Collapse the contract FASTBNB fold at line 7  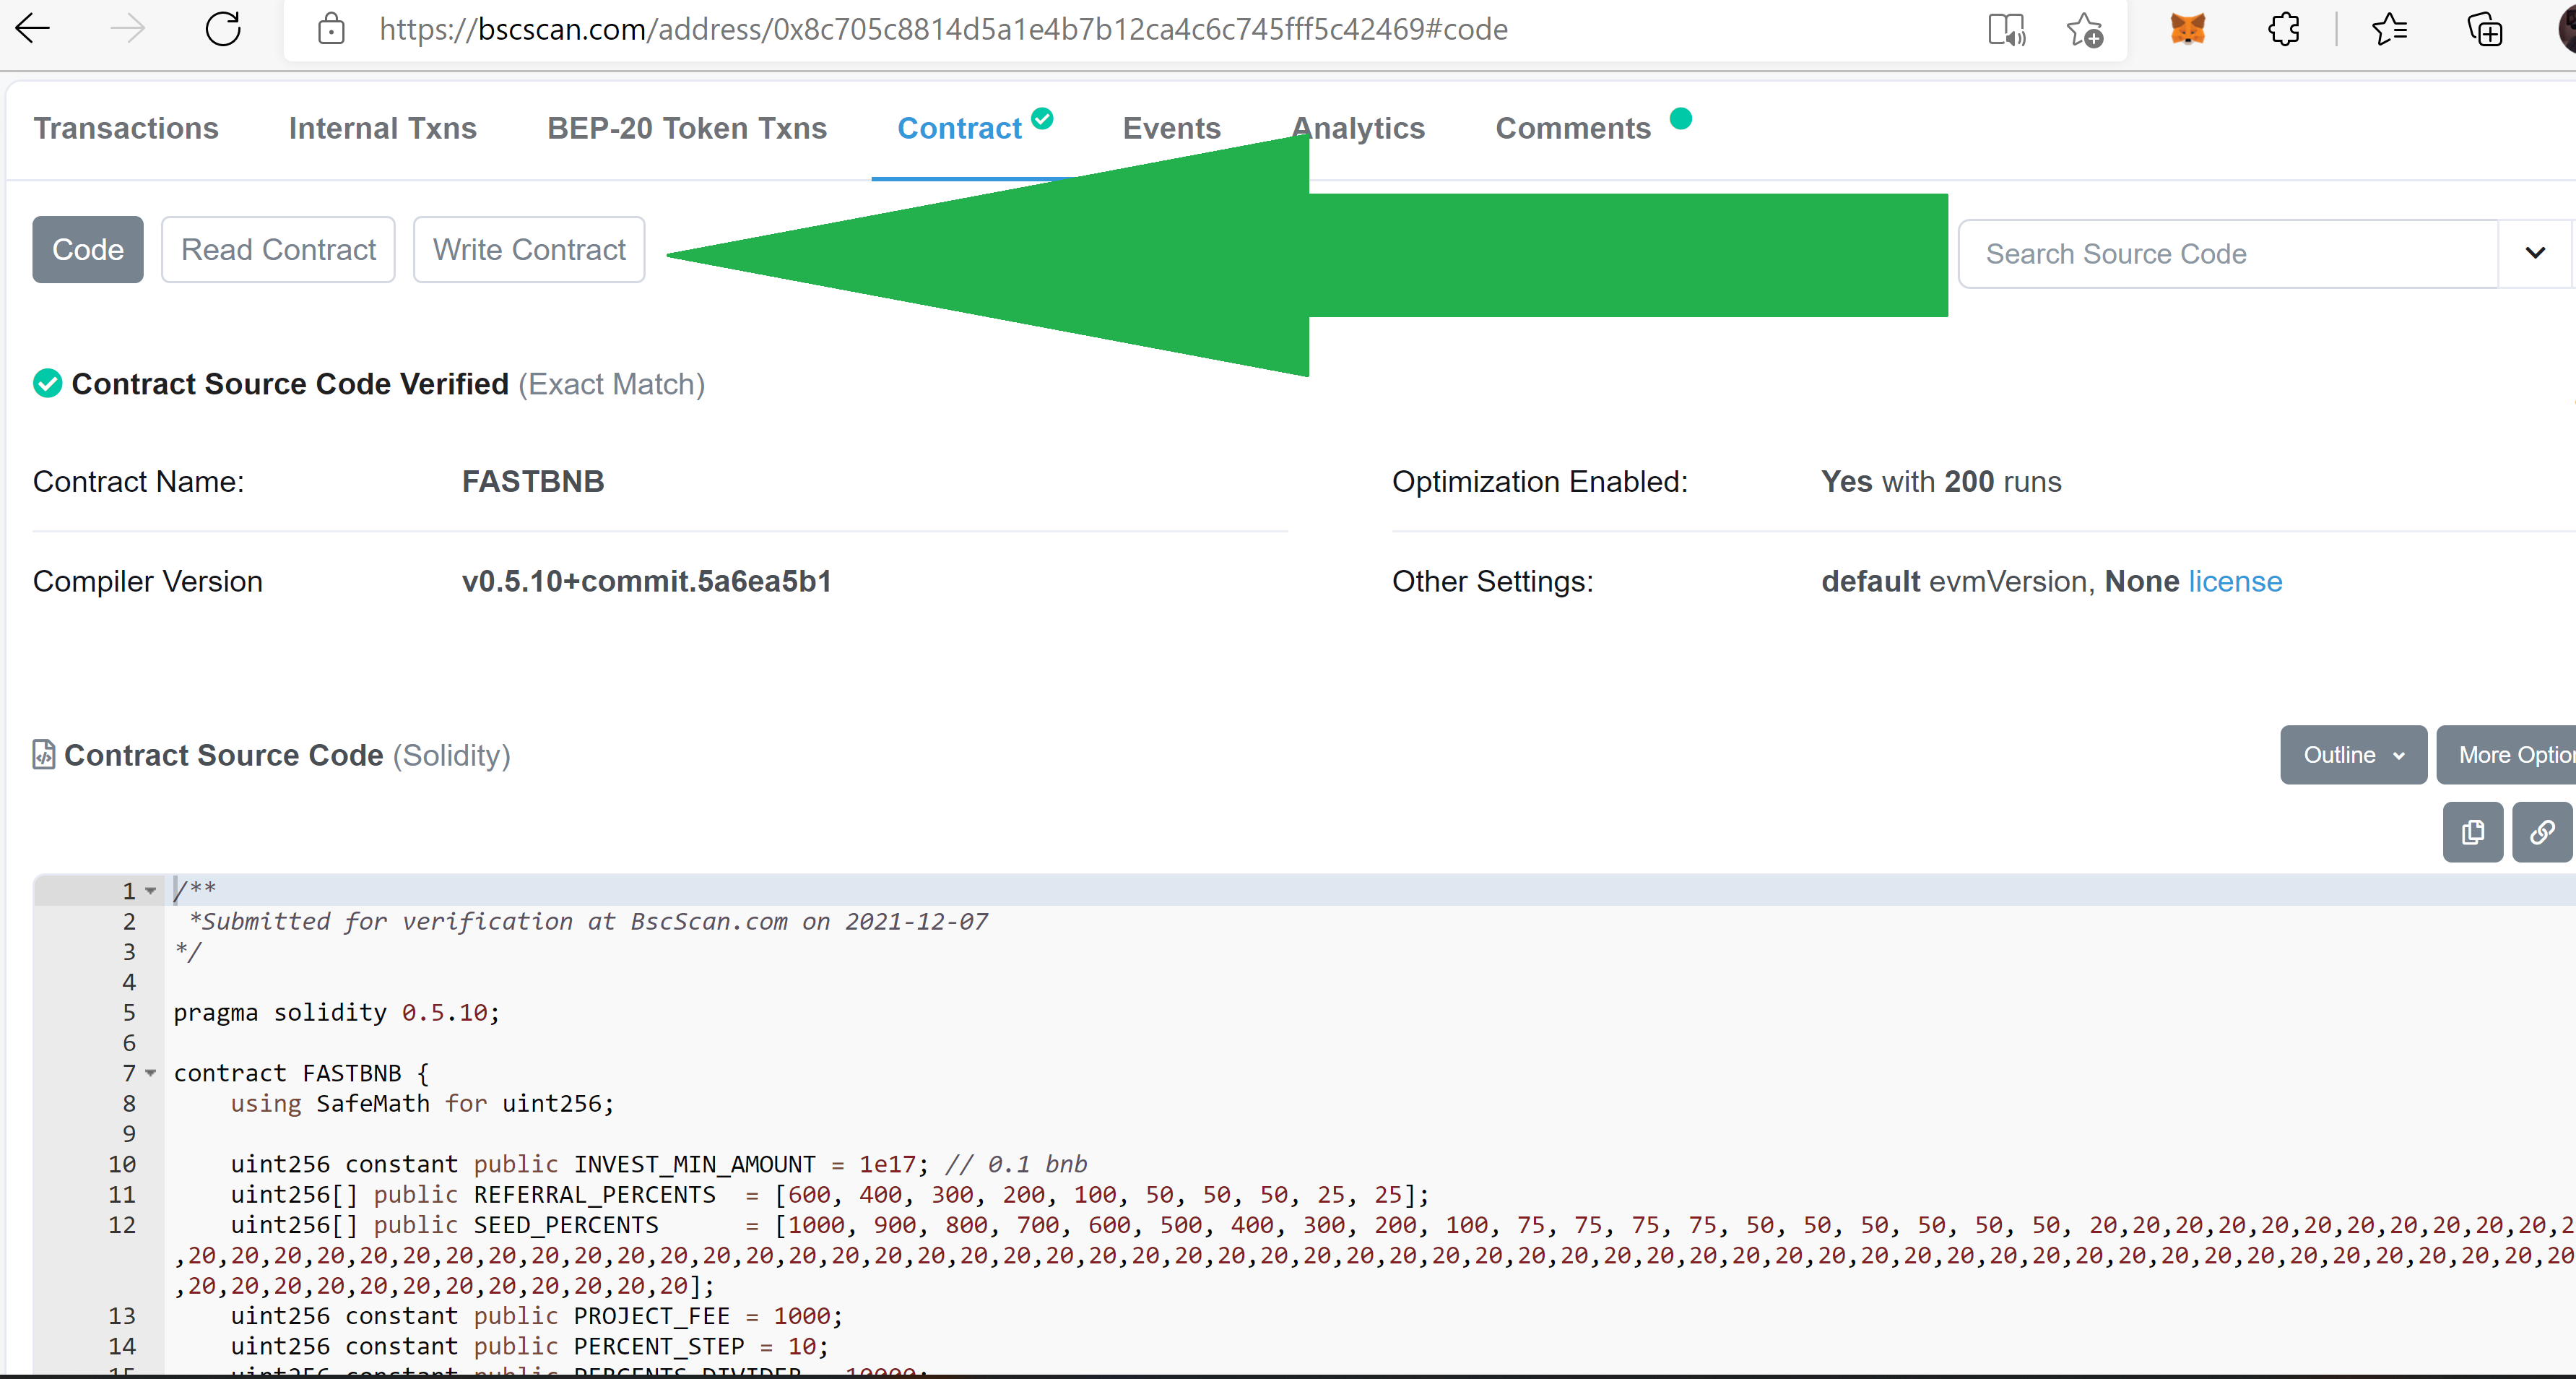[151, 1073]
